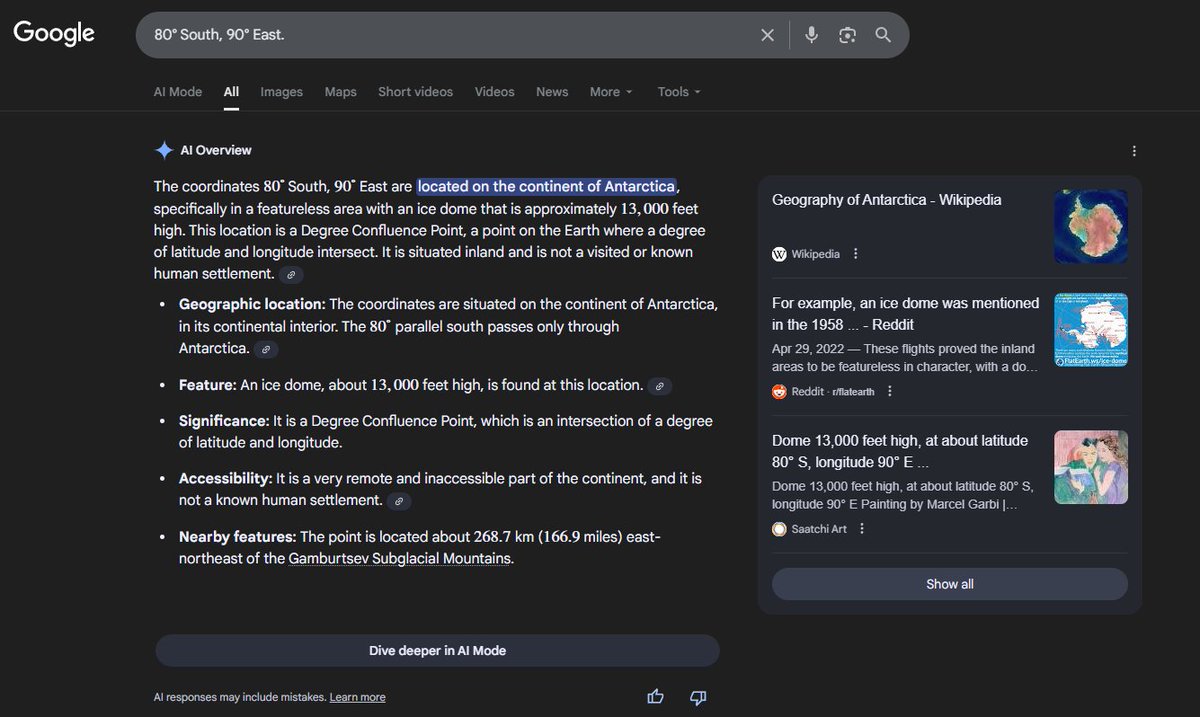Open the Learn more link
The image size is (1200, 717).
tap(357, 698)
